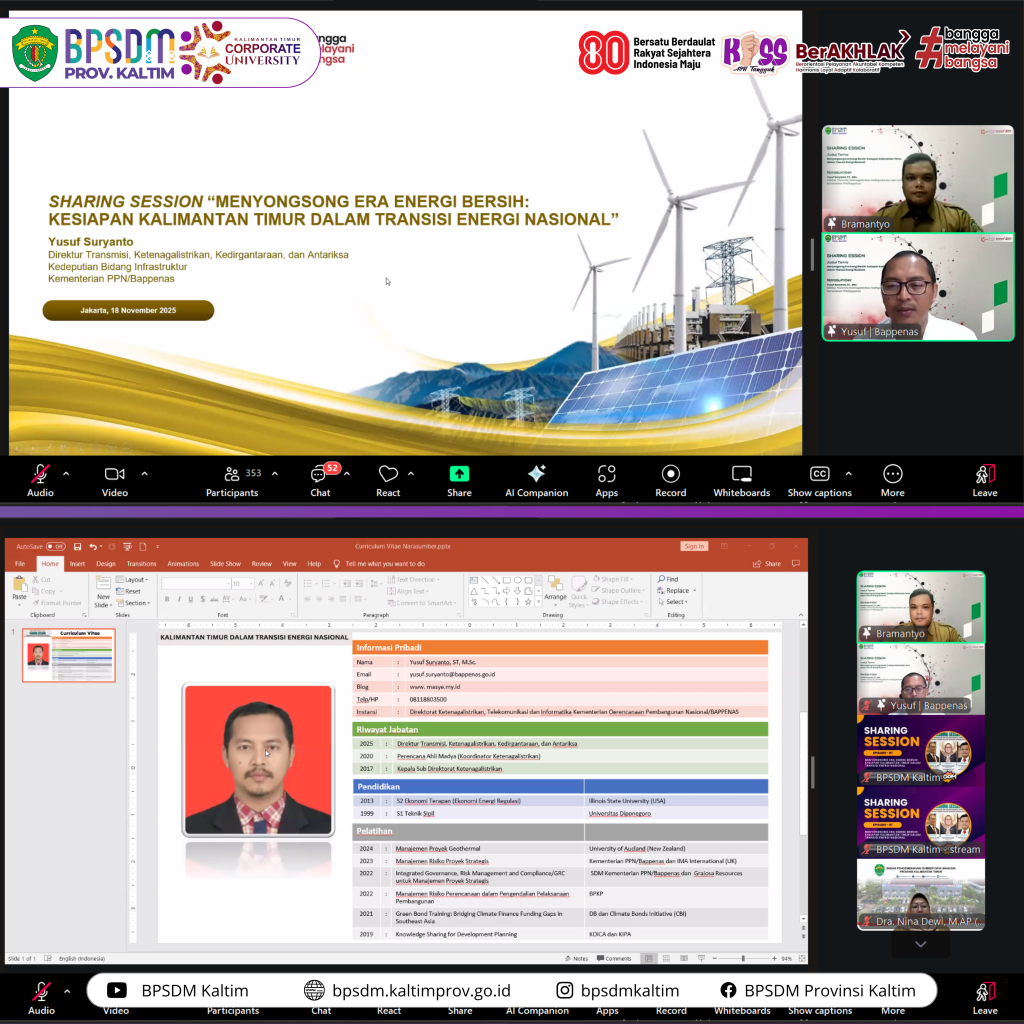Click the green Share screen icon
The width and height of the screenshot is (1024, 1024).
tap(459, 474)
